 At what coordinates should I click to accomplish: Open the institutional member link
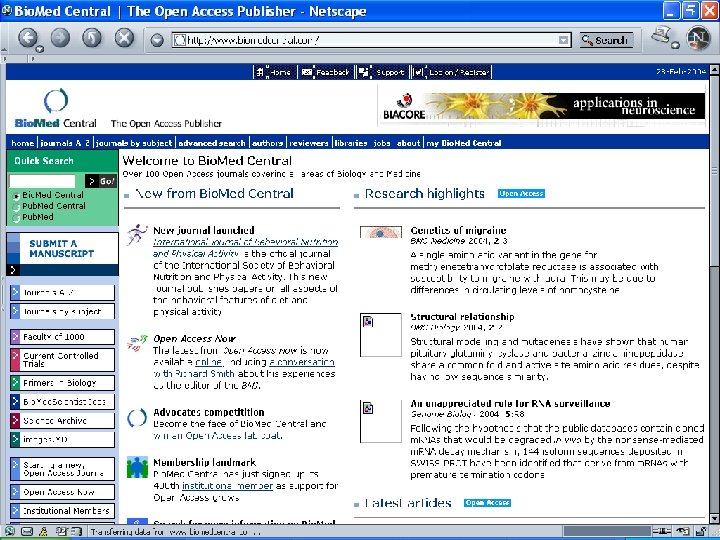click(x=227, y=486)
